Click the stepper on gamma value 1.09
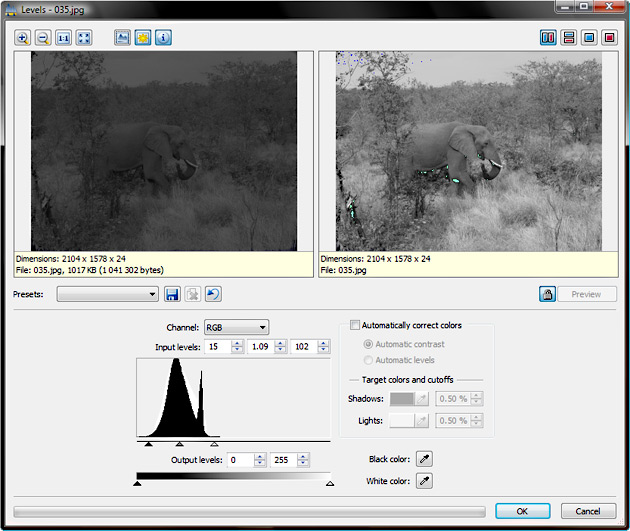This screenshot has width=630, height=531. [x=280, y=347]
